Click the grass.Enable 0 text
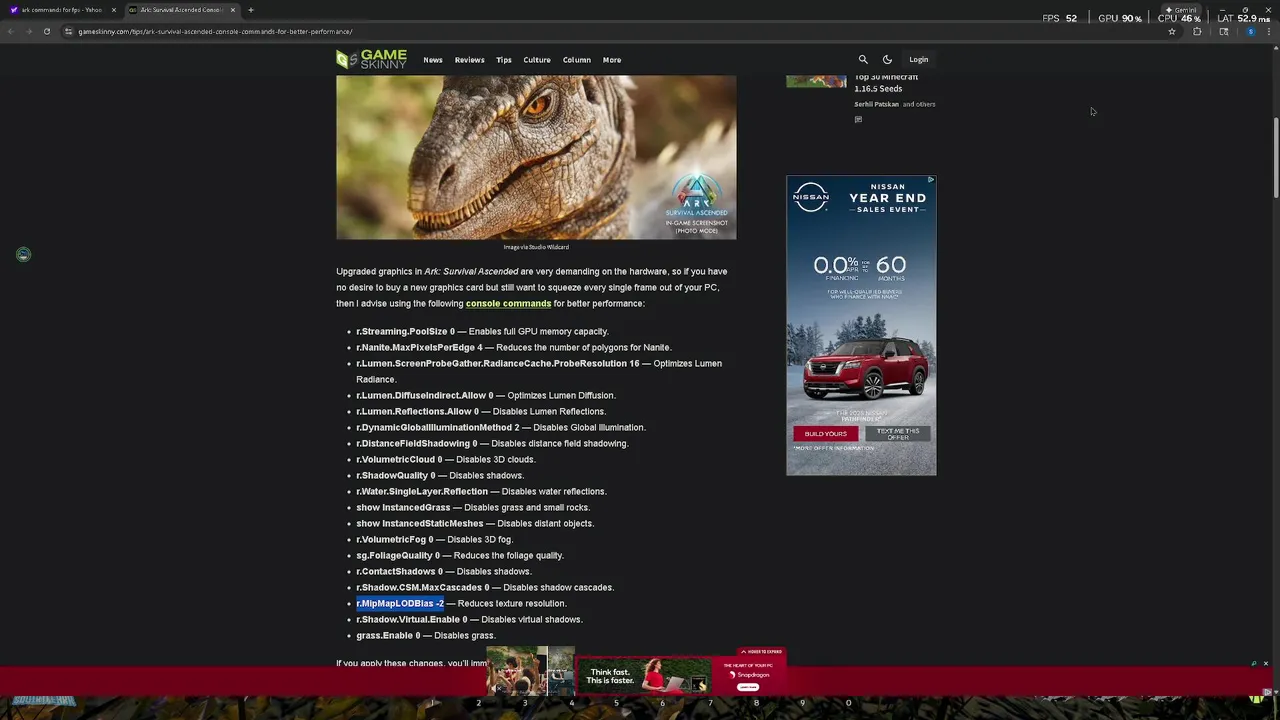This screenshot has width=1280, height=720. click(x=388, y=635)
